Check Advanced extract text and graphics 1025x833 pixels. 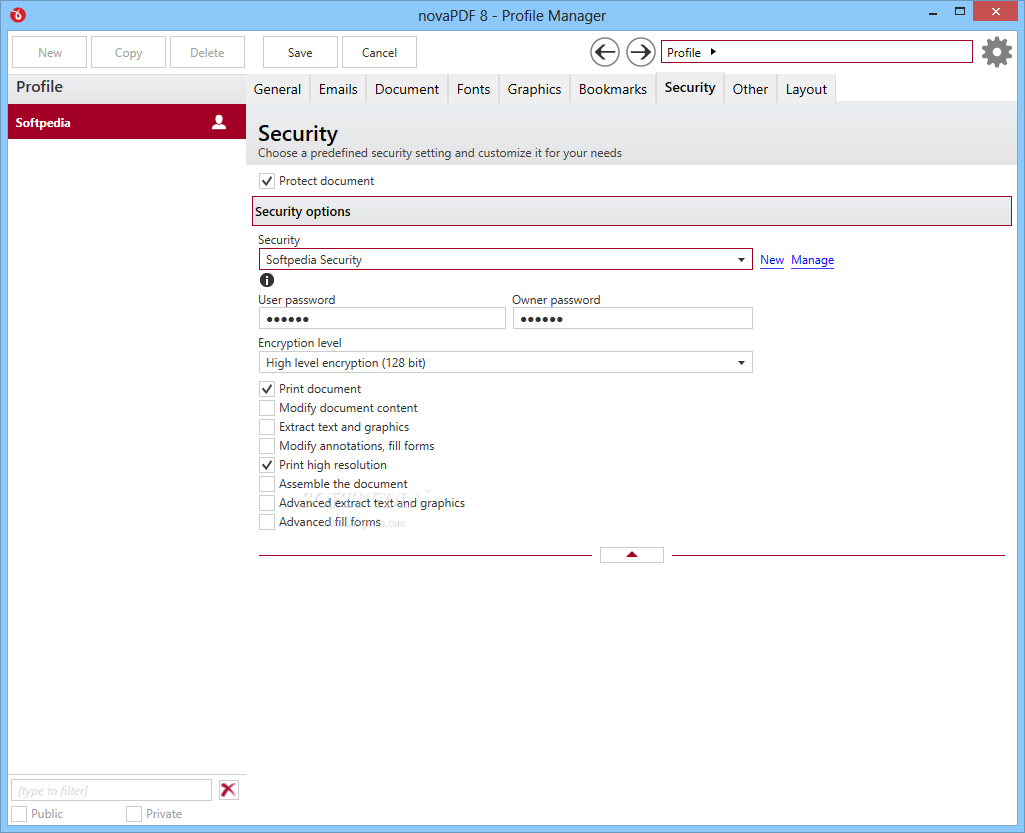click(x=267, y=503)
